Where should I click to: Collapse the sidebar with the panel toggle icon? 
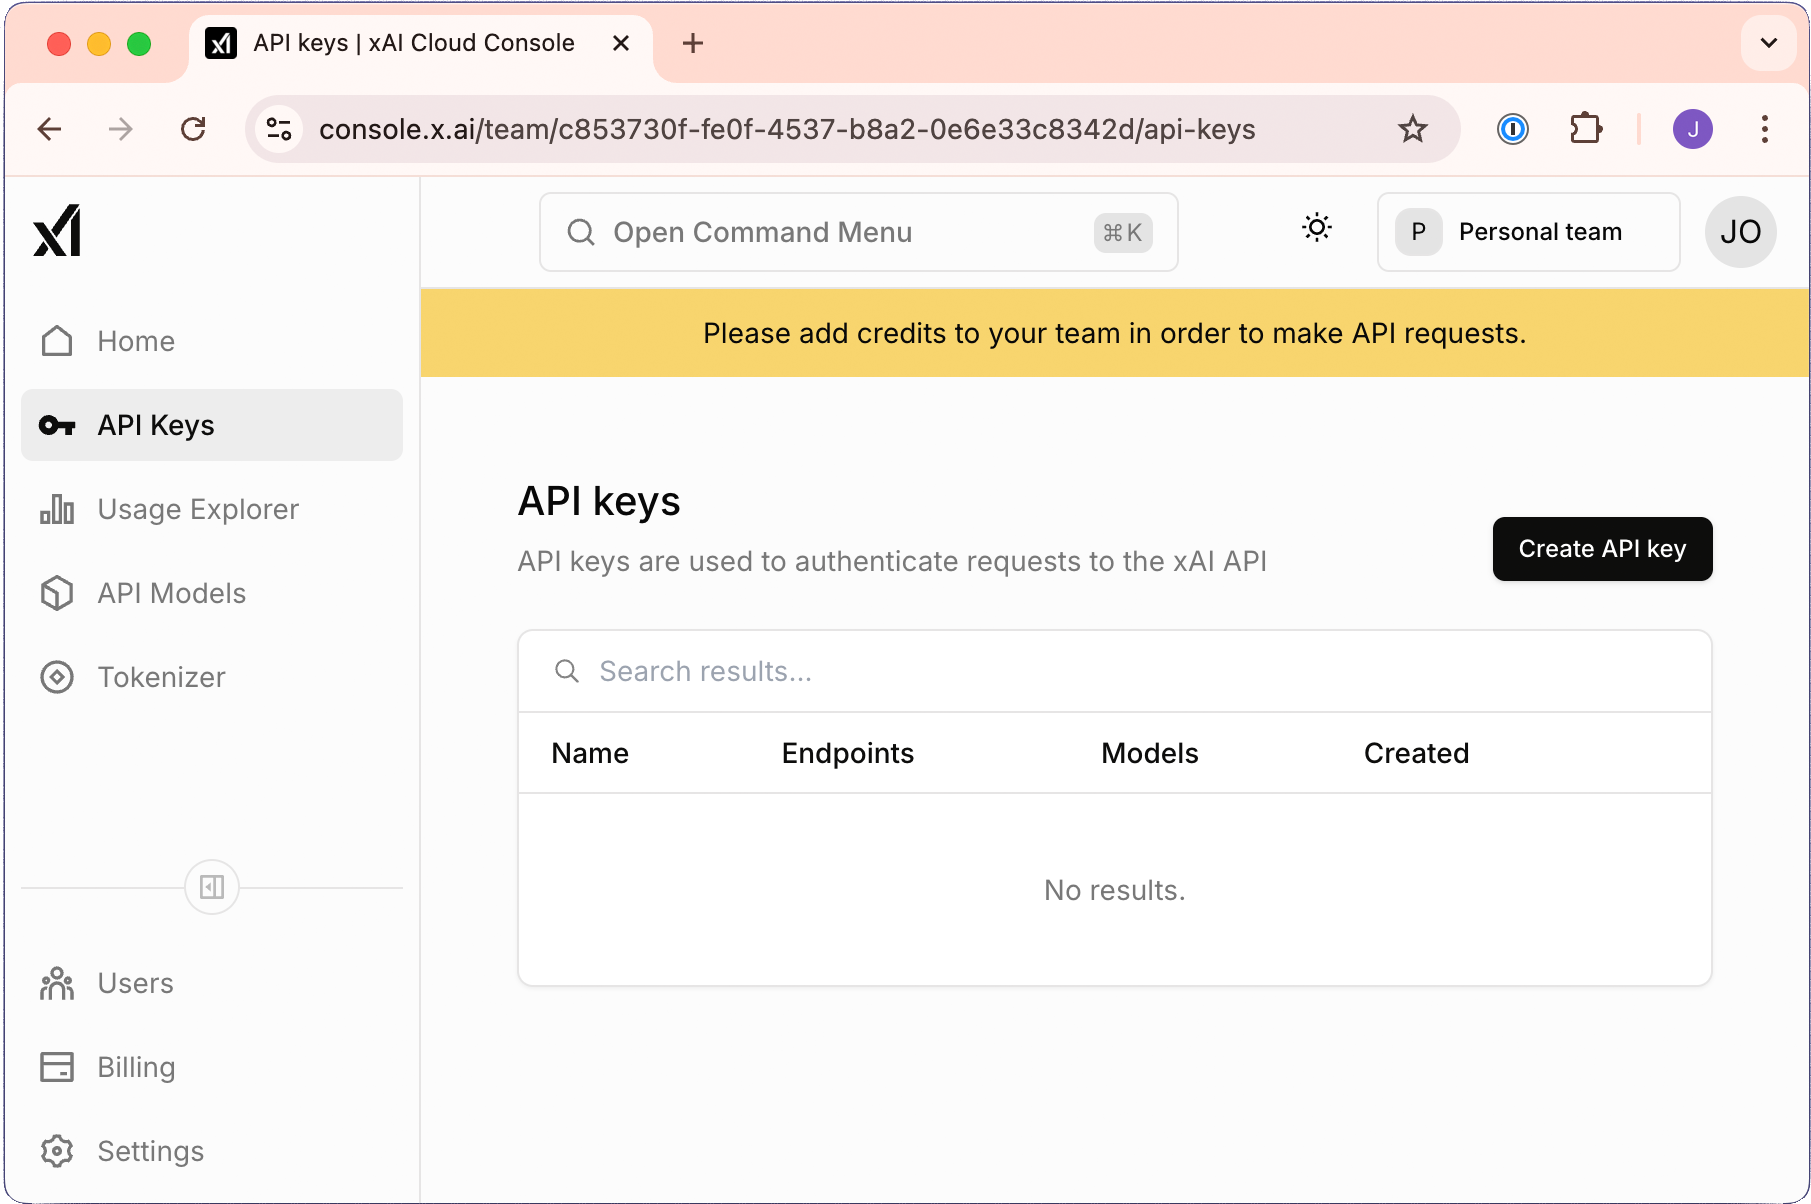pos(212,887)
